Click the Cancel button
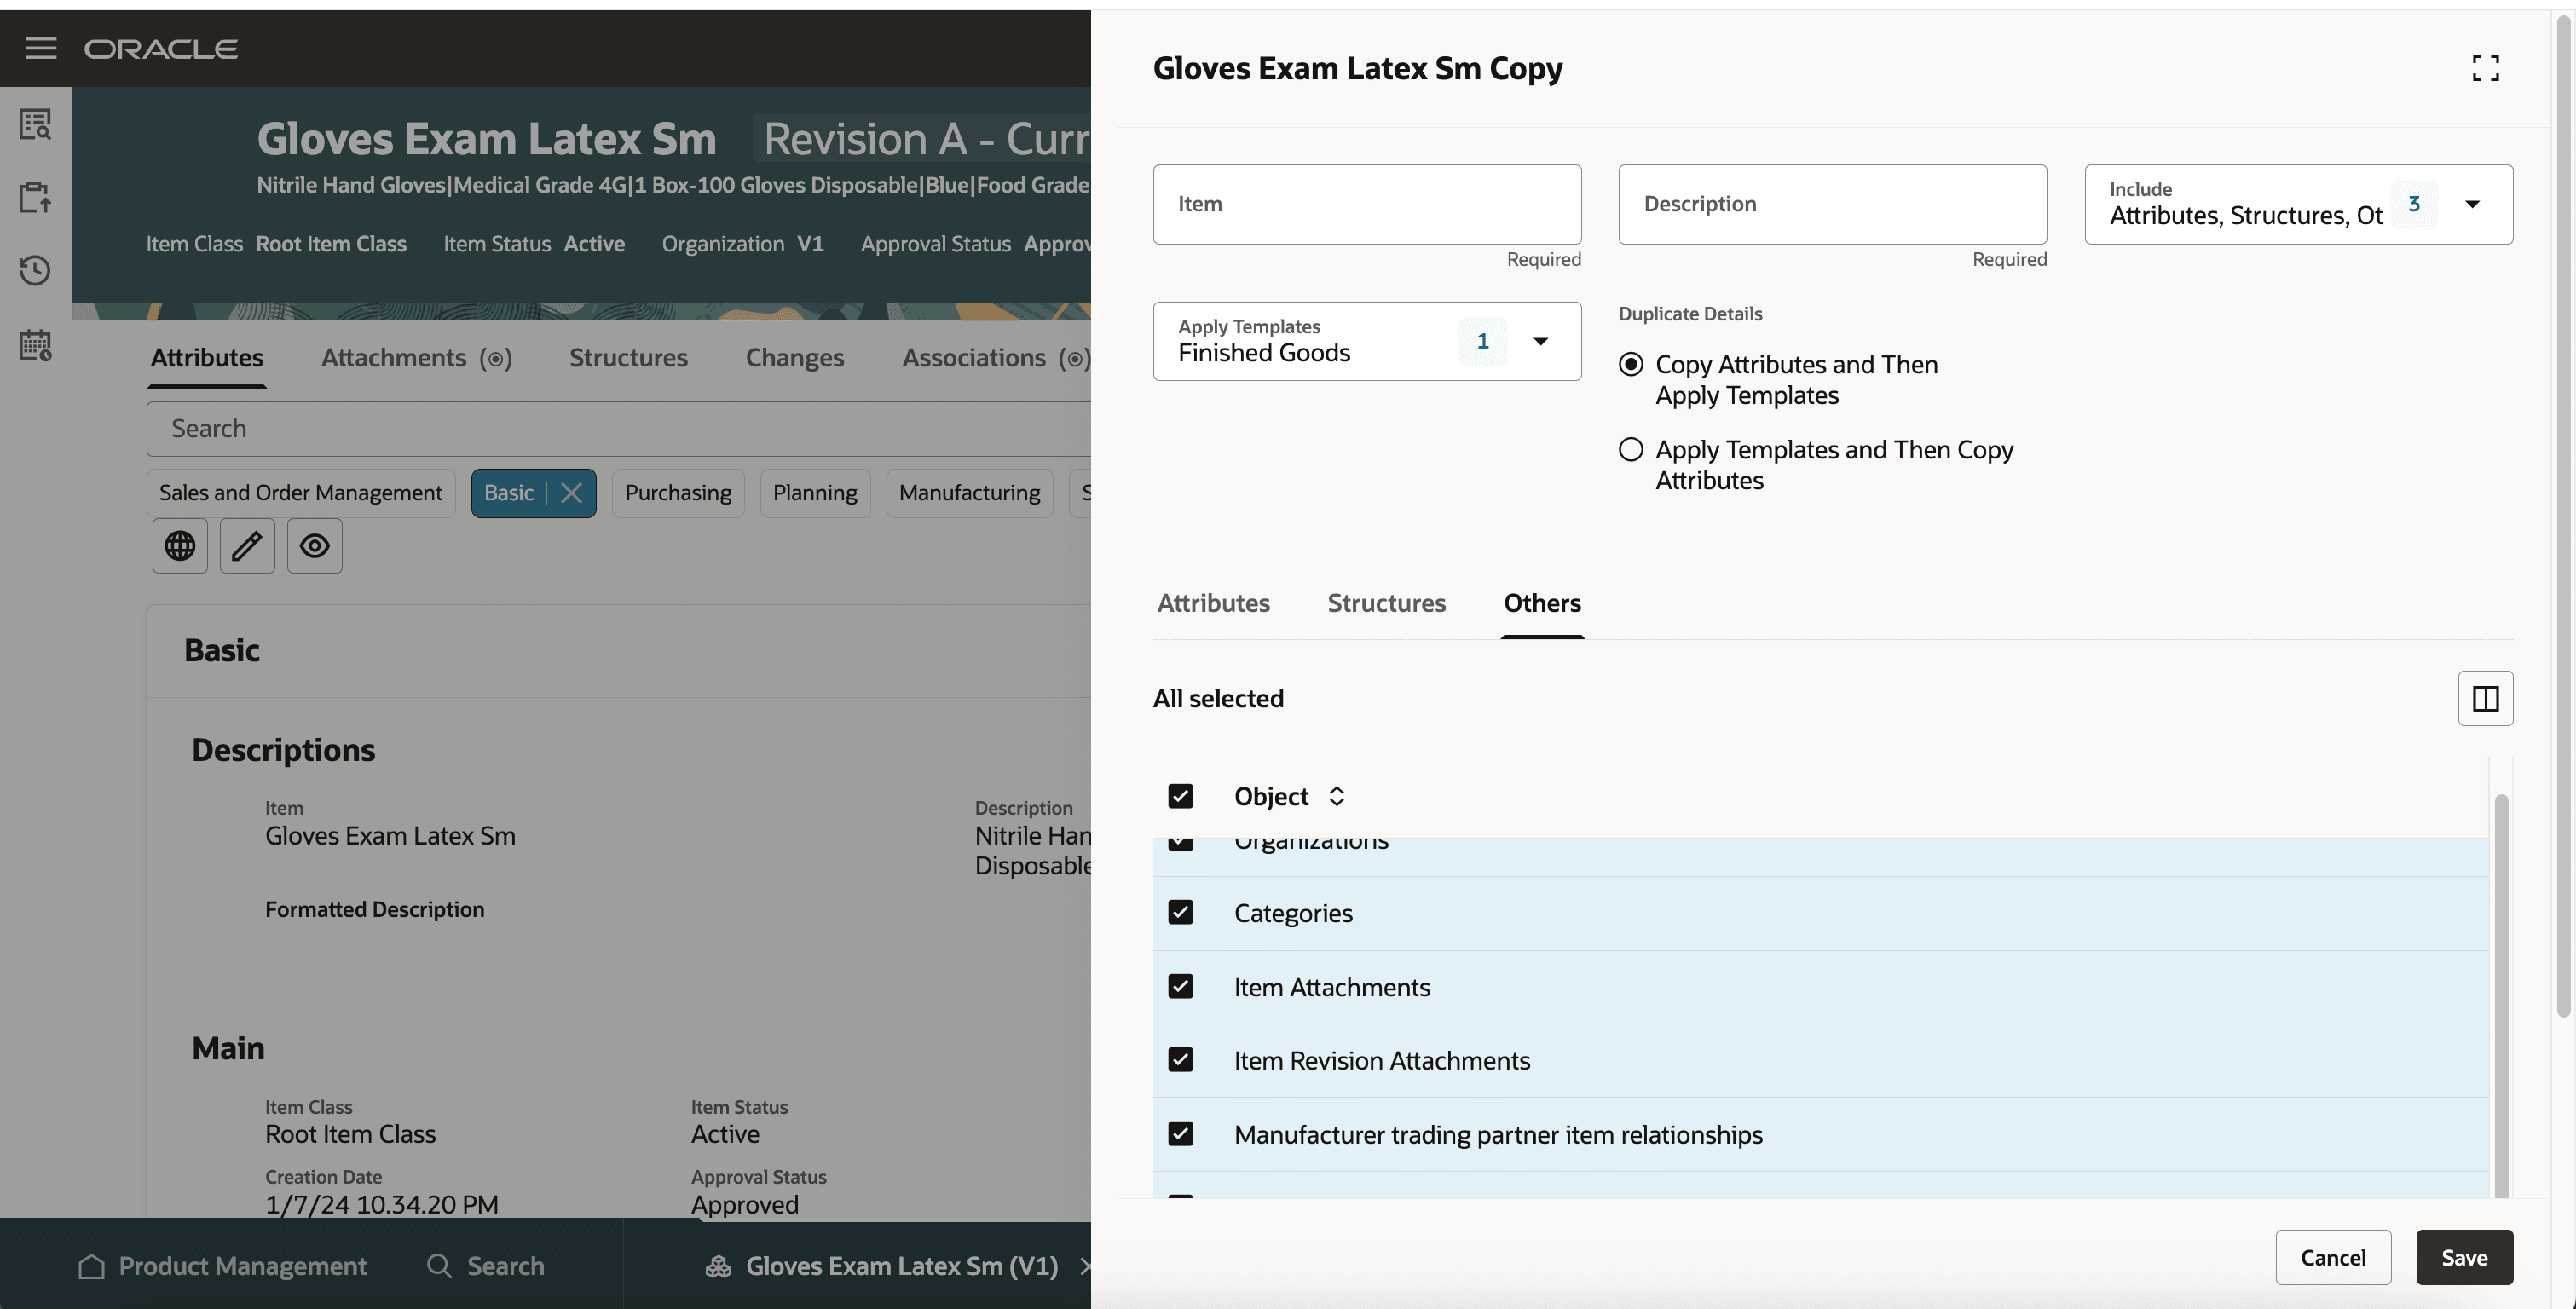Screen dimensions: 2576x1309 [2333, 1257]
